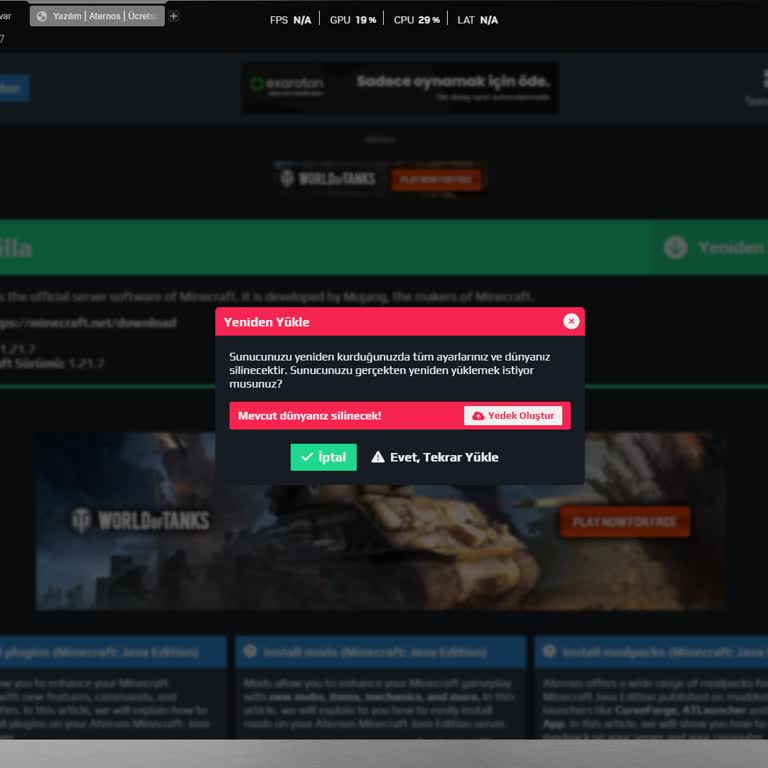Click the small World of Tanks banner

(x=381, y=178)
